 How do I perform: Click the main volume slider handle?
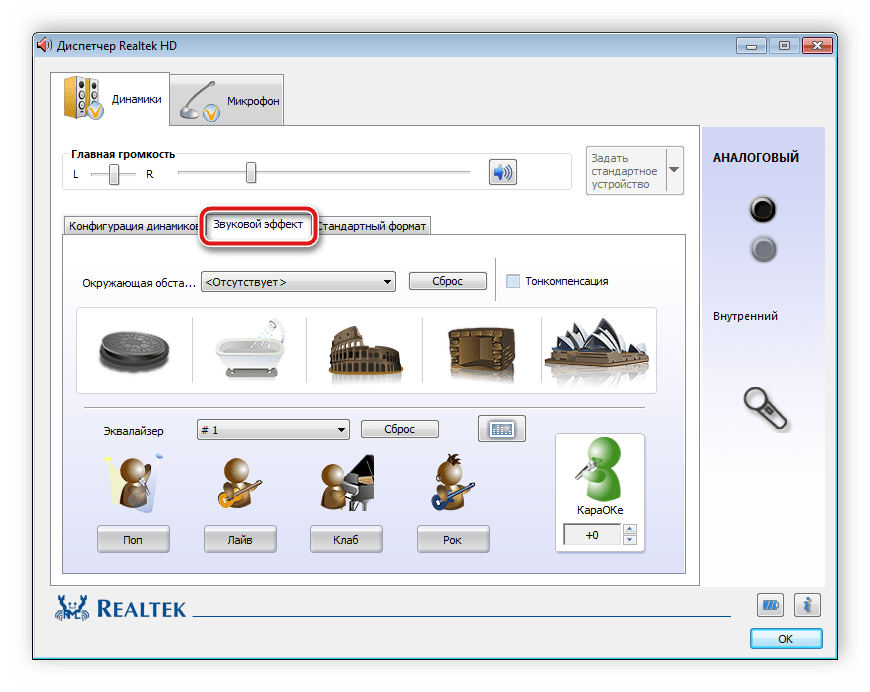pyautogui.click(x=251, y=174)
